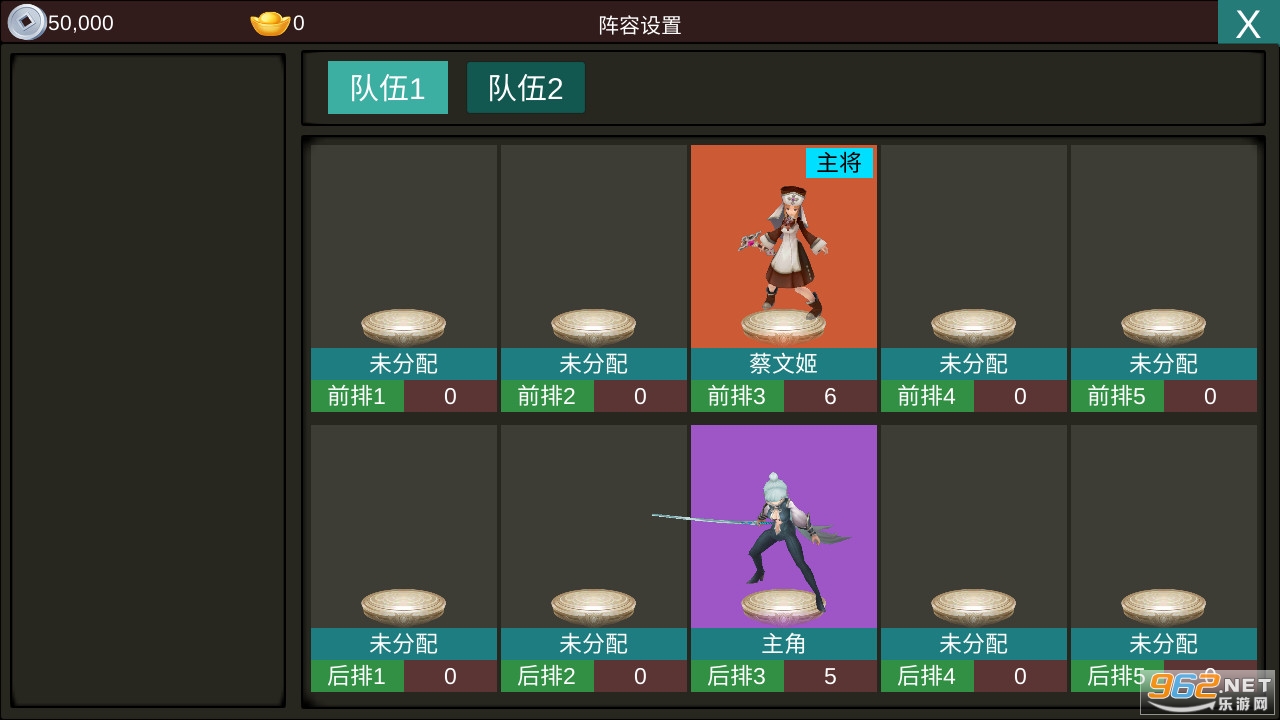Click the silver coin currency icon
The image size is (1280, 720).
[27, 22]
